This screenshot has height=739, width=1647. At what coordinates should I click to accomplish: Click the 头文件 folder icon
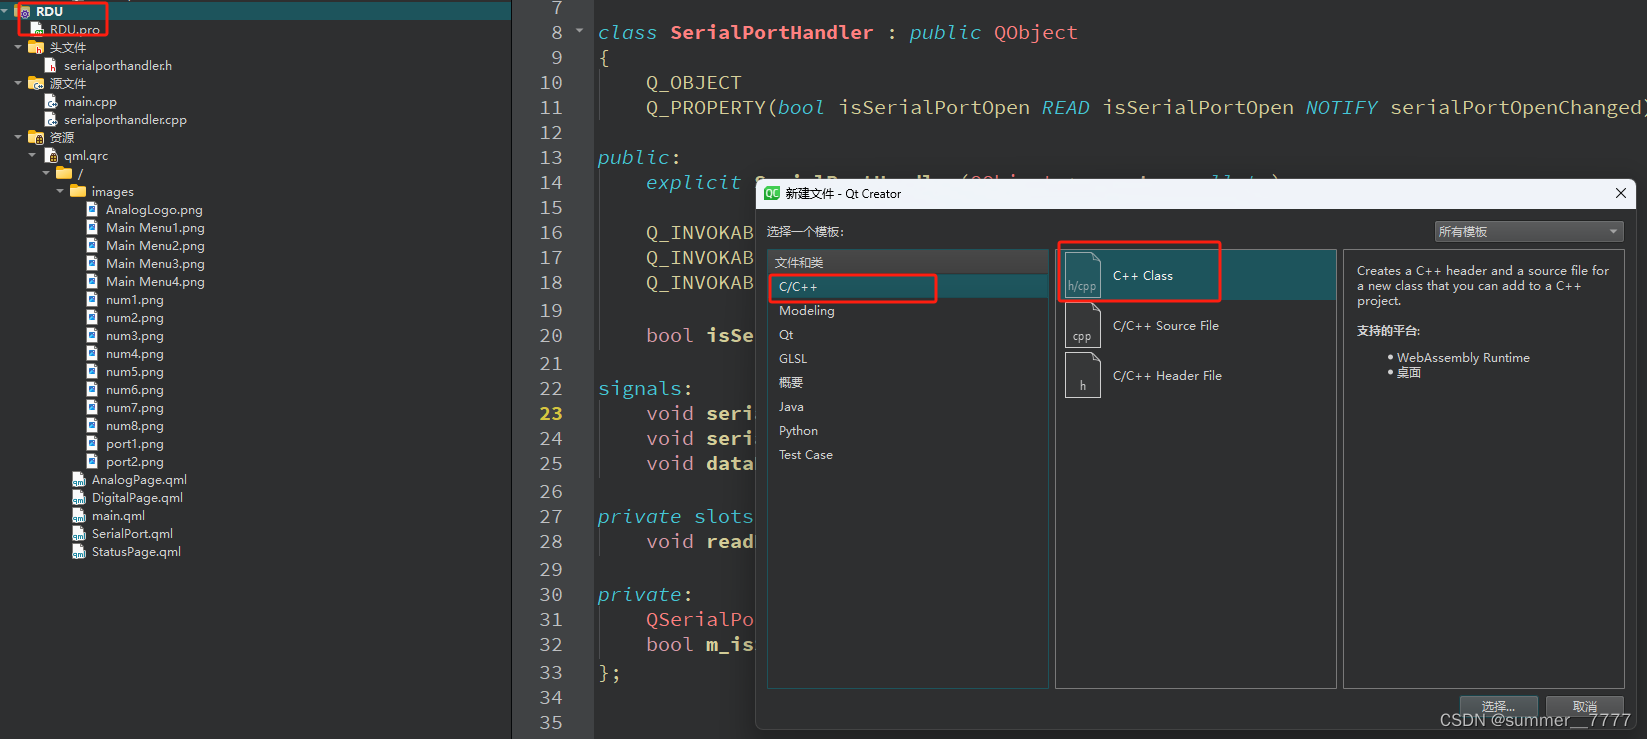coord(36,48)
